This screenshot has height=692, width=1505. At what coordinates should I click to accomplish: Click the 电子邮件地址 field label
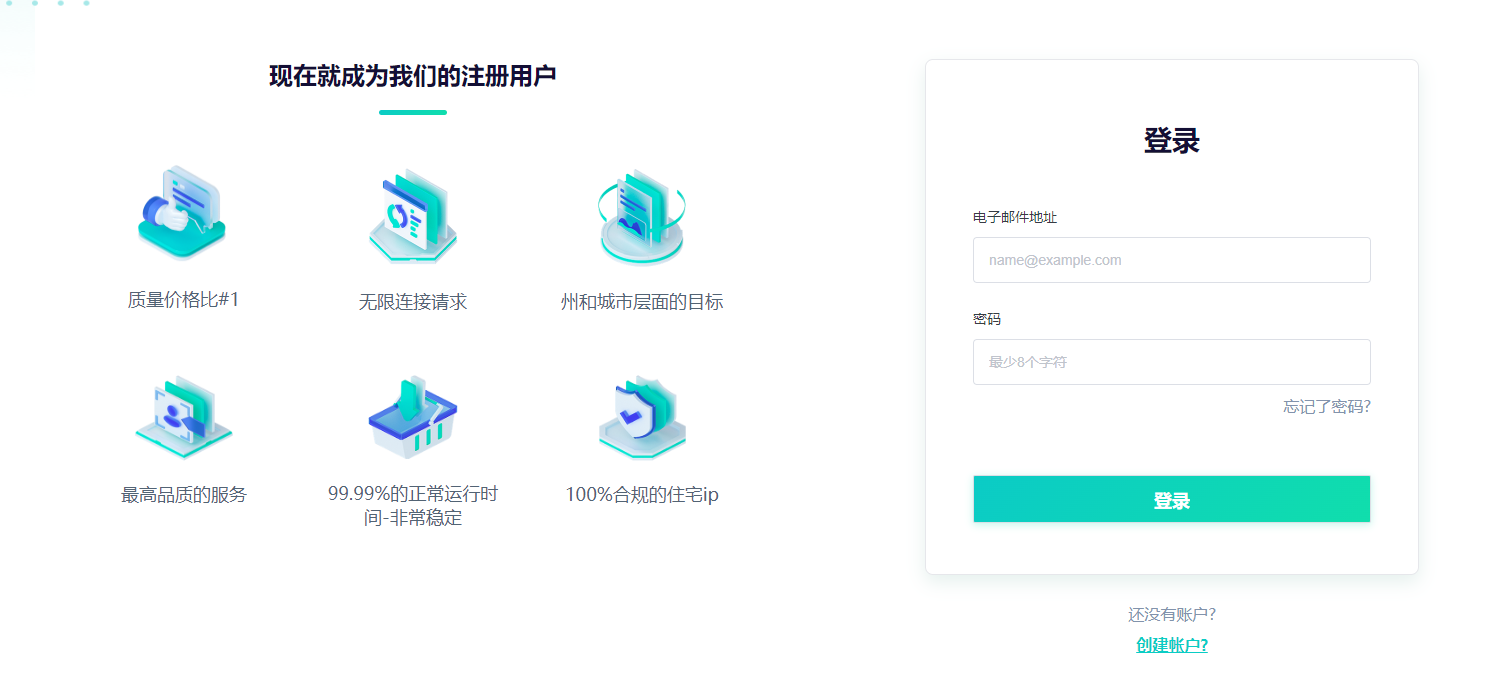(1014, 217)
